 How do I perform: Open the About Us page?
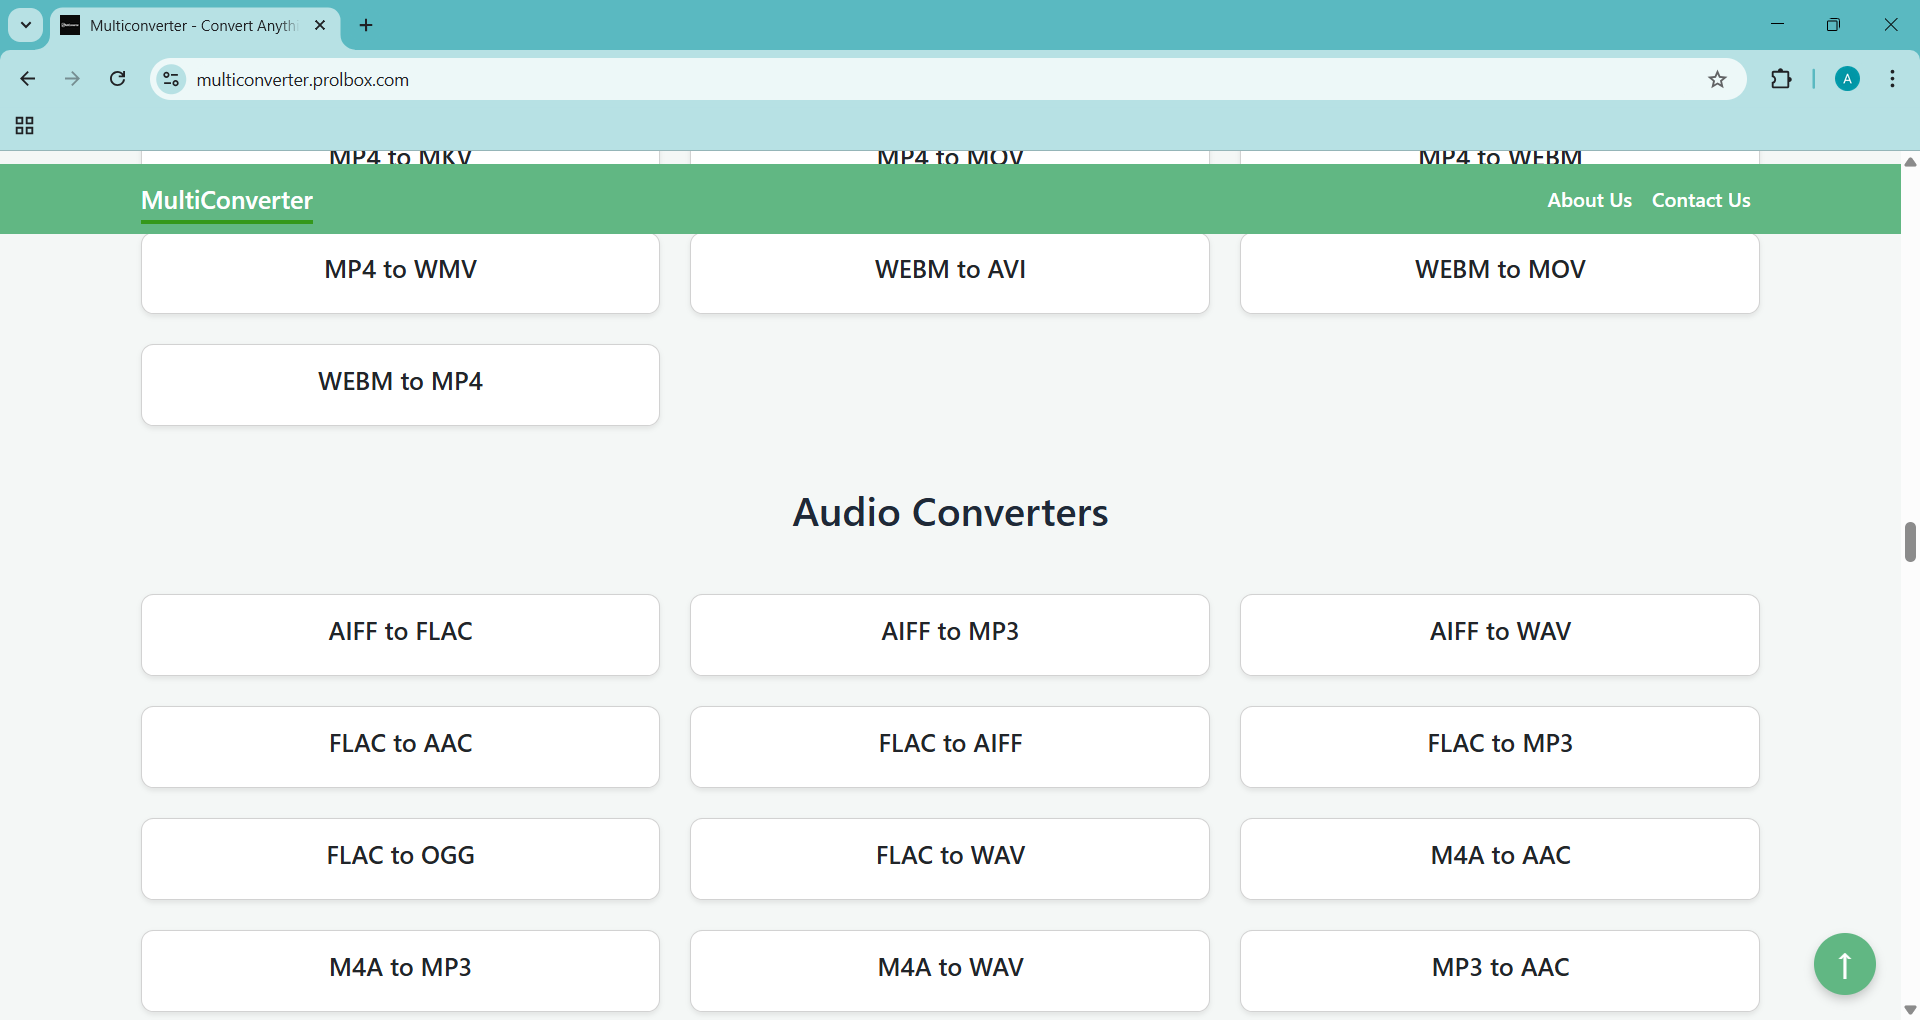pos(1589,200)
